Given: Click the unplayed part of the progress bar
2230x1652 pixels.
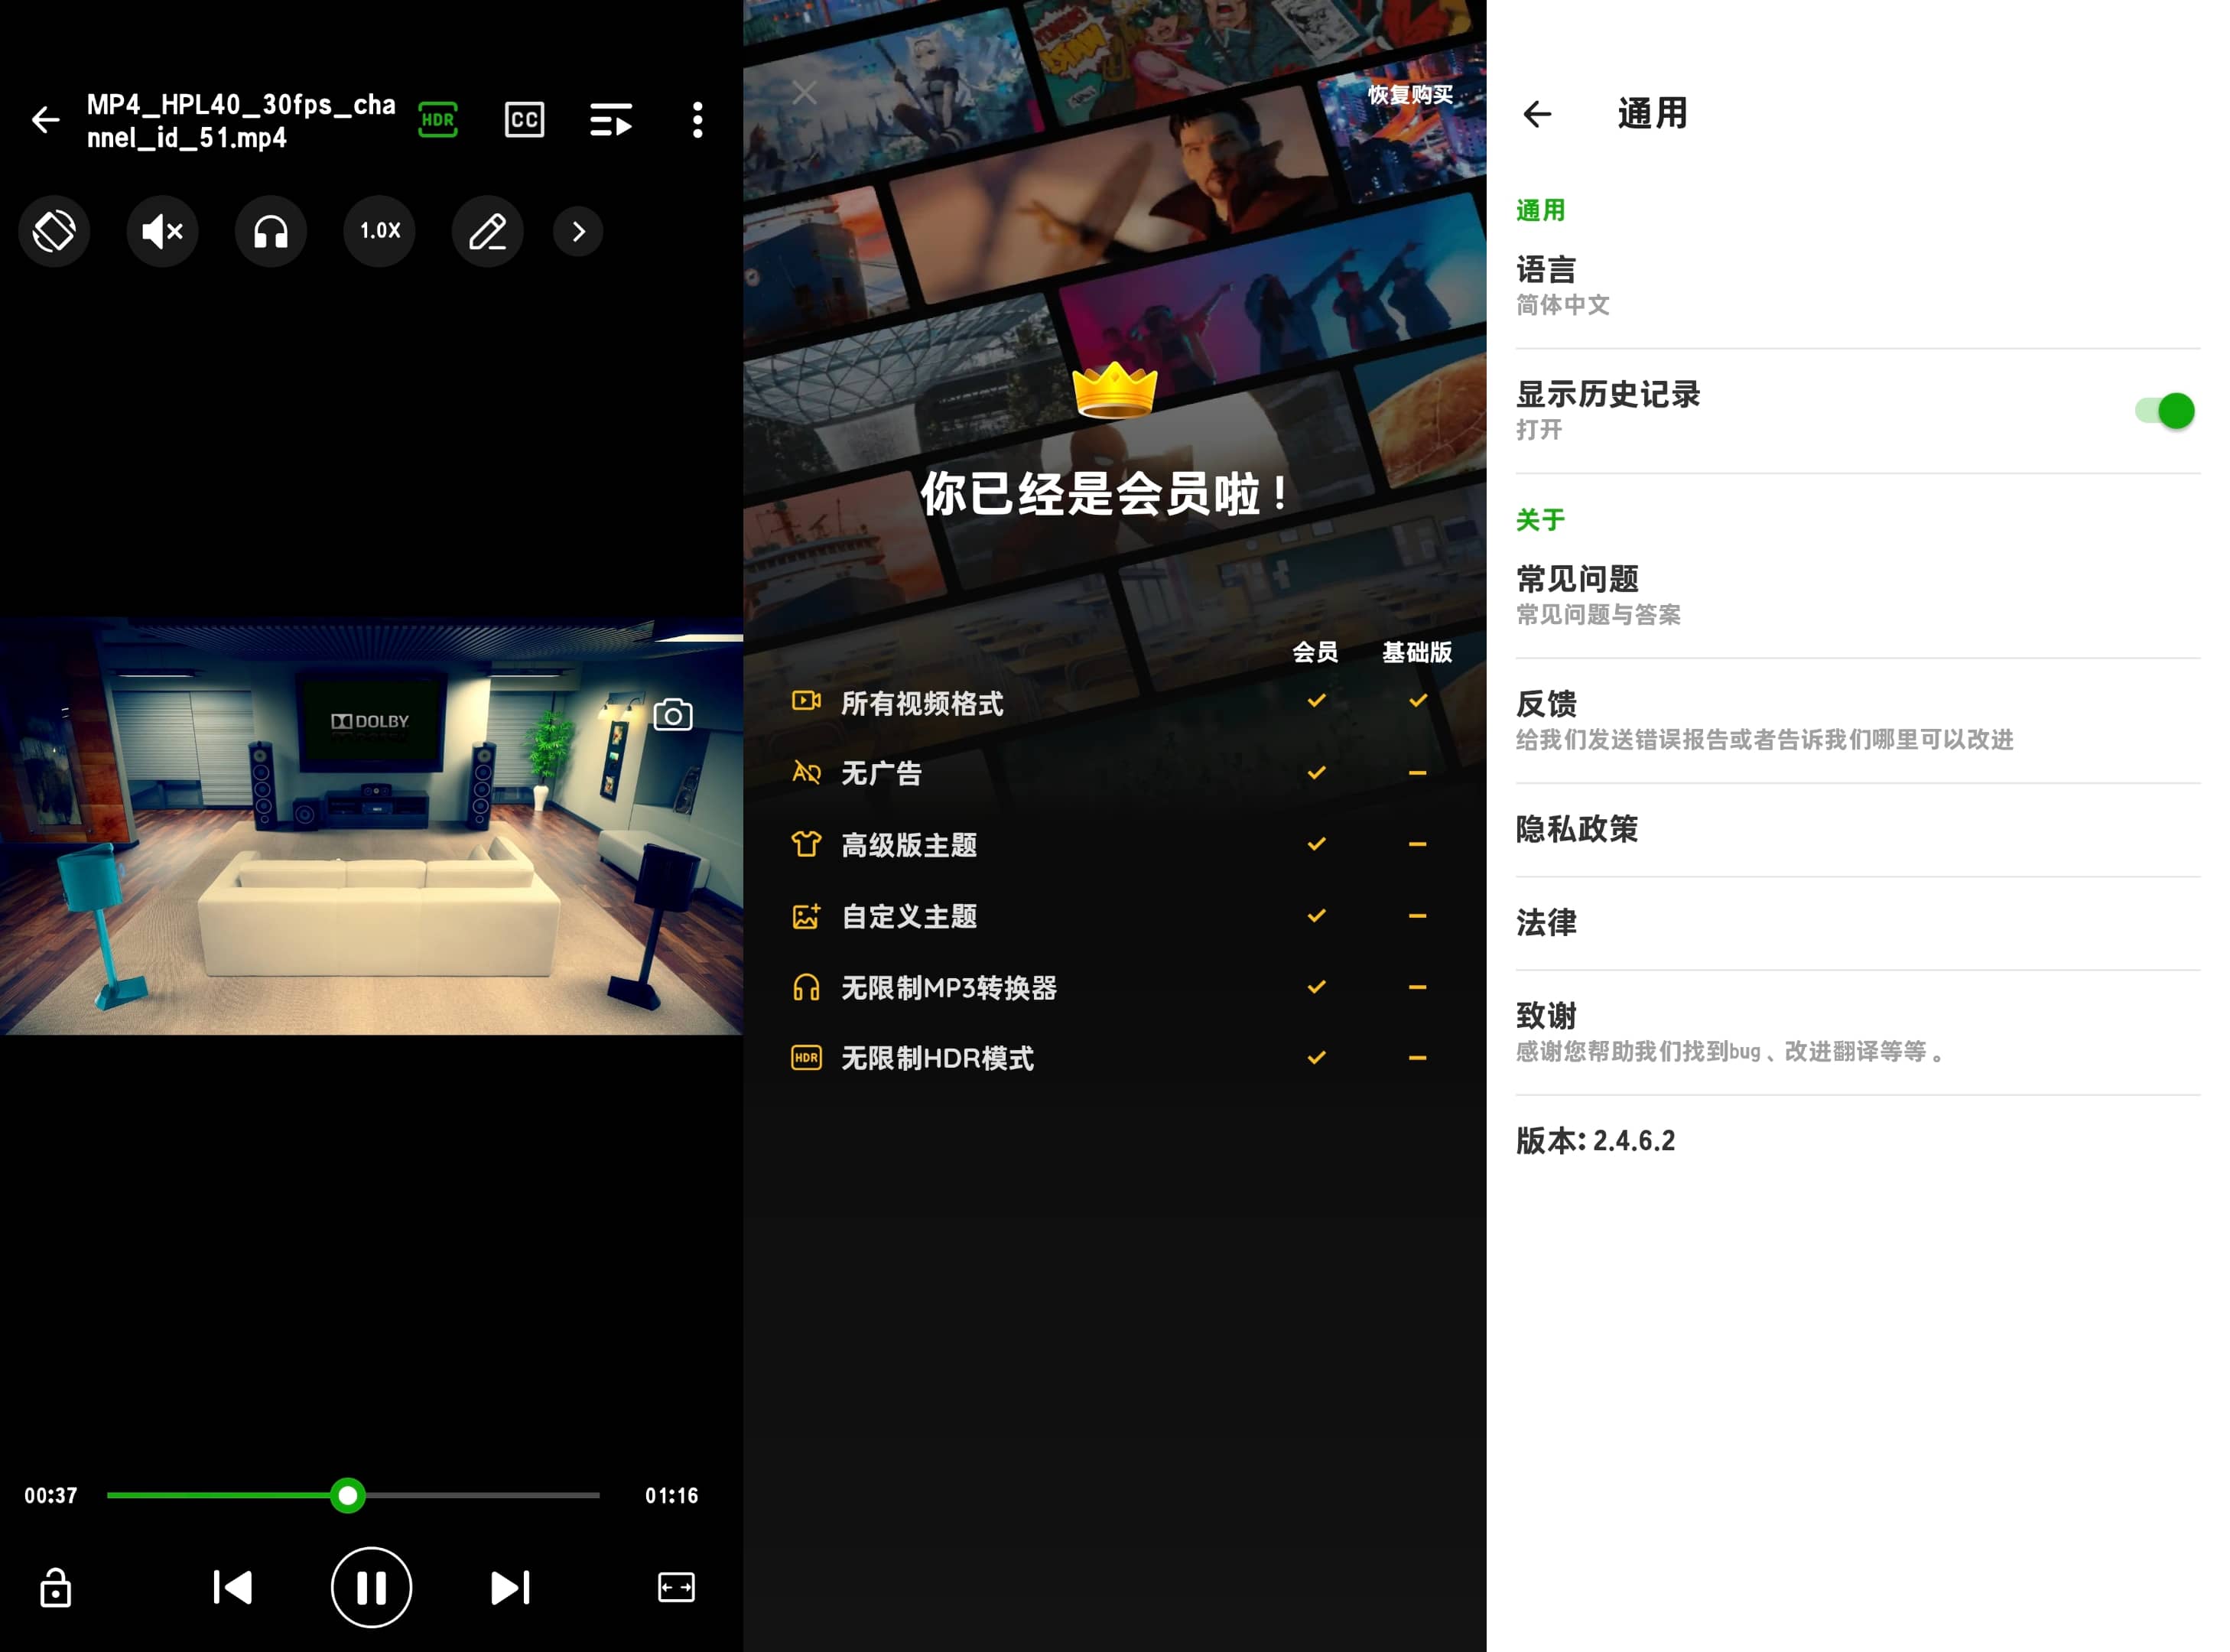Looking at the screenshot, I should point(483,1496).
